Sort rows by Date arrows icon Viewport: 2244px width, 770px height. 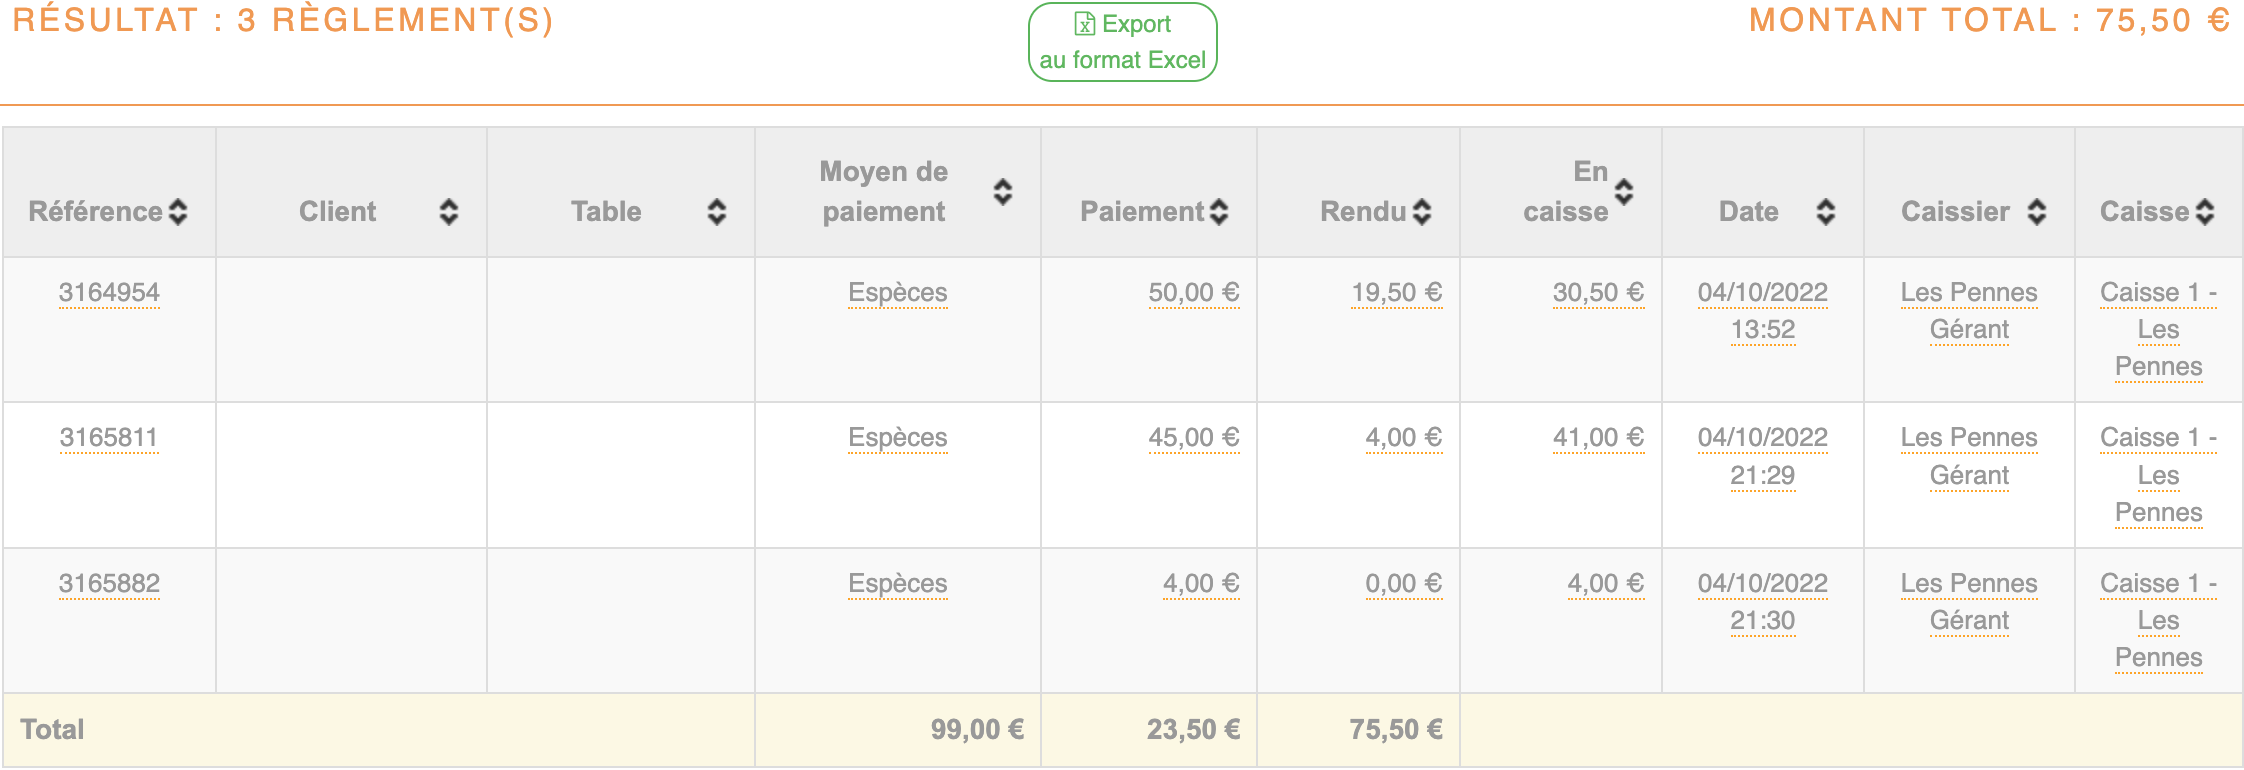coord(1825,212)
